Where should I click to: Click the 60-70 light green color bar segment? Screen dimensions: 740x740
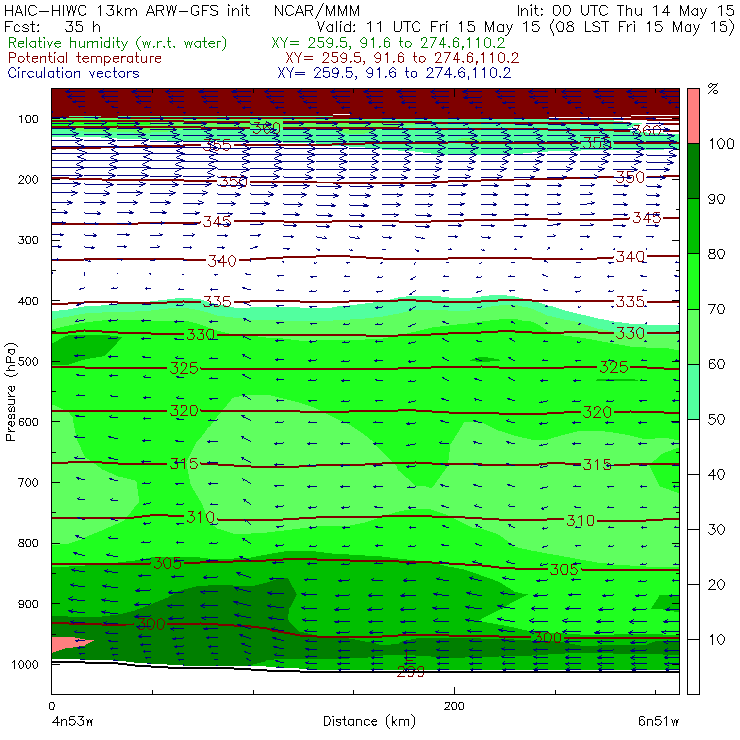[693, 336]
